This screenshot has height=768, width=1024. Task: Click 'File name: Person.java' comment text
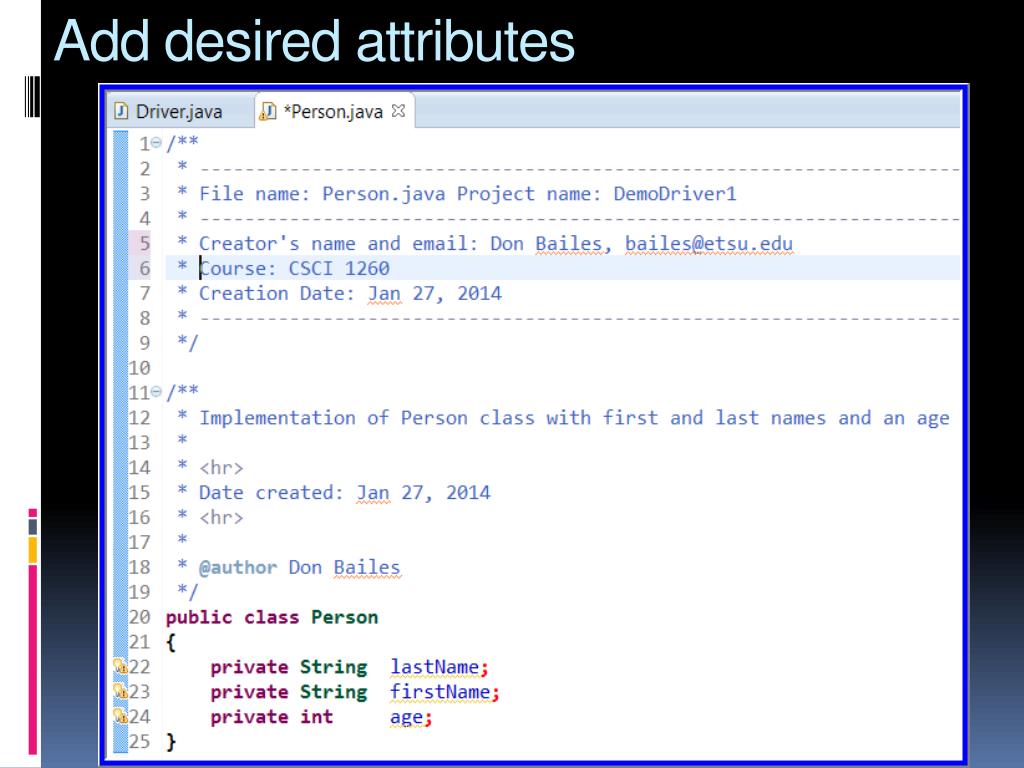coord(322,194)
